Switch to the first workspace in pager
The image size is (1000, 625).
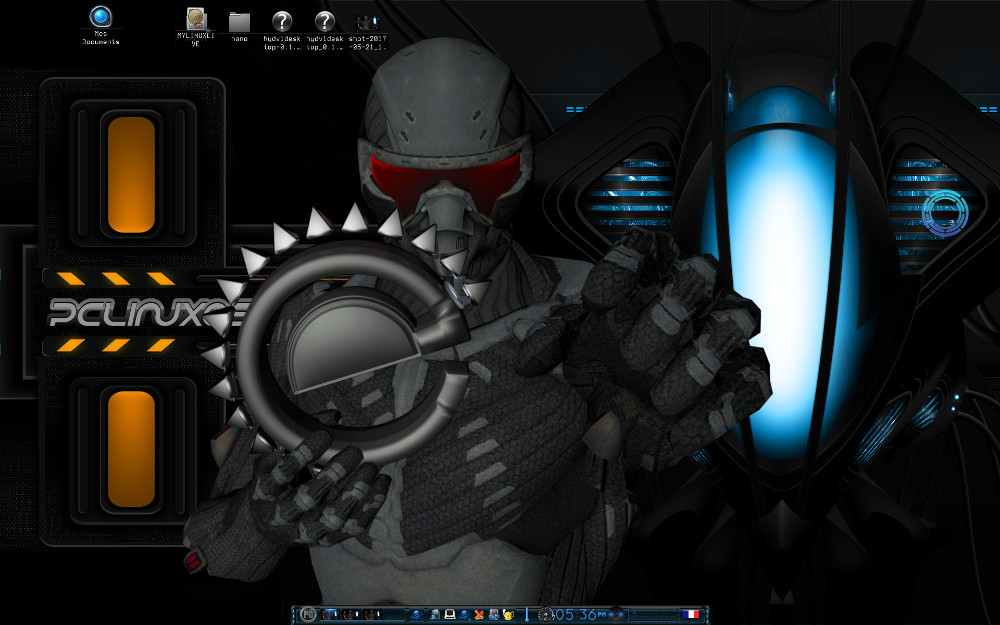330,614
